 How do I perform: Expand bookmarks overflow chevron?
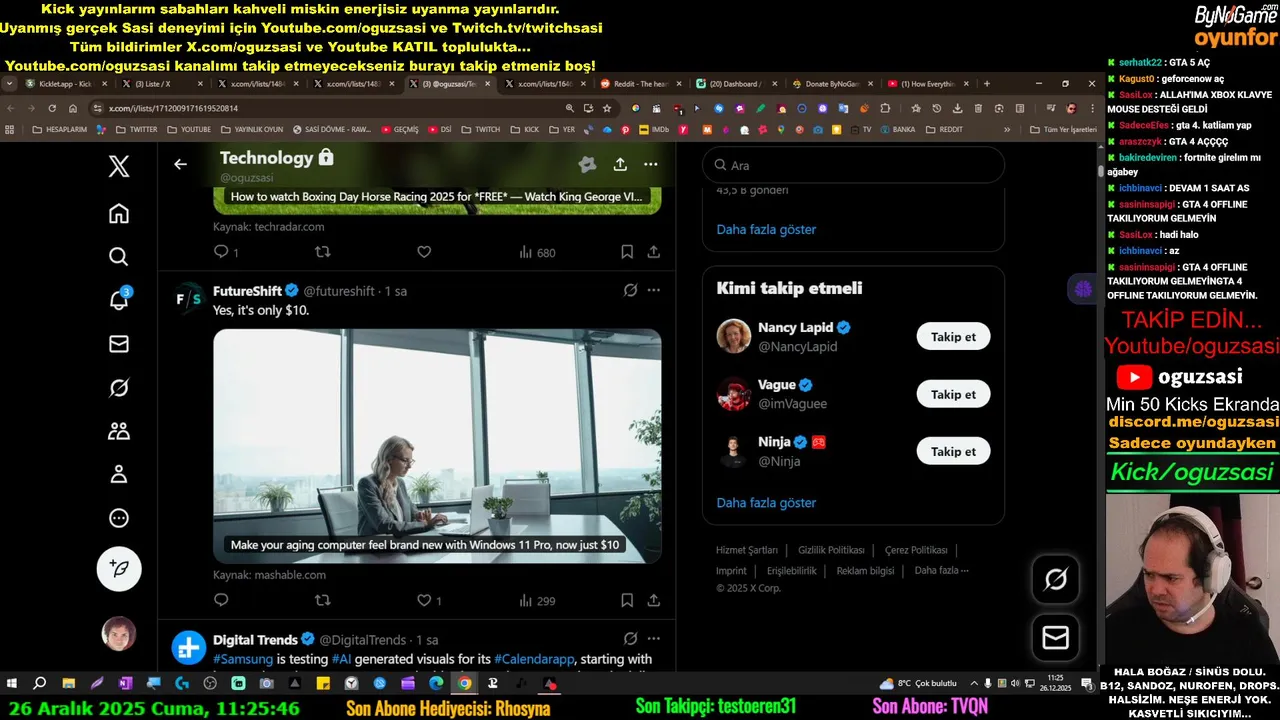click(1006, 129)
